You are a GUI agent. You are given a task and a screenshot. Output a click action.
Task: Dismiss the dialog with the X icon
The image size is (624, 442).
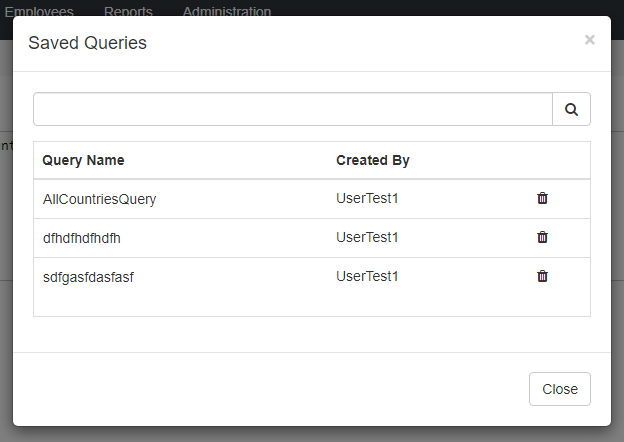[x=589, y=40]
